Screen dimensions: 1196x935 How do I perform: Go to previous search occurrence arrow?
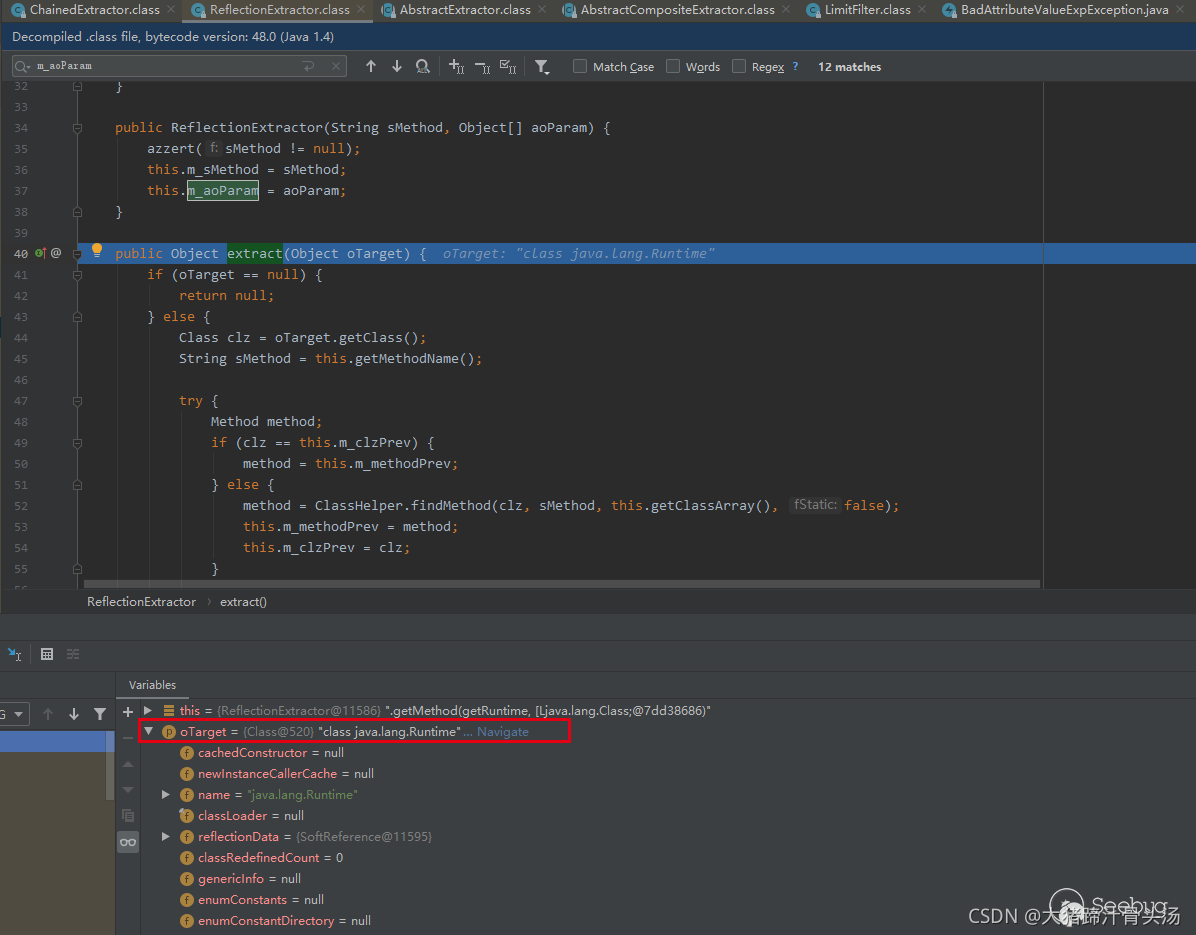(371, 67)
